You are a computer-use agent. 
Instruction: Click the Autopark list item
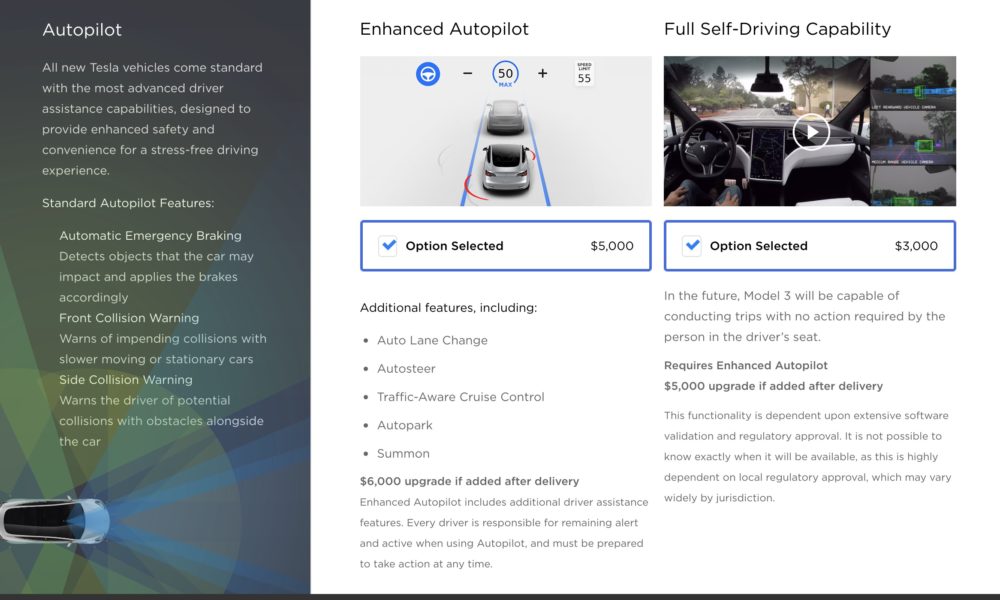(404, 425)
